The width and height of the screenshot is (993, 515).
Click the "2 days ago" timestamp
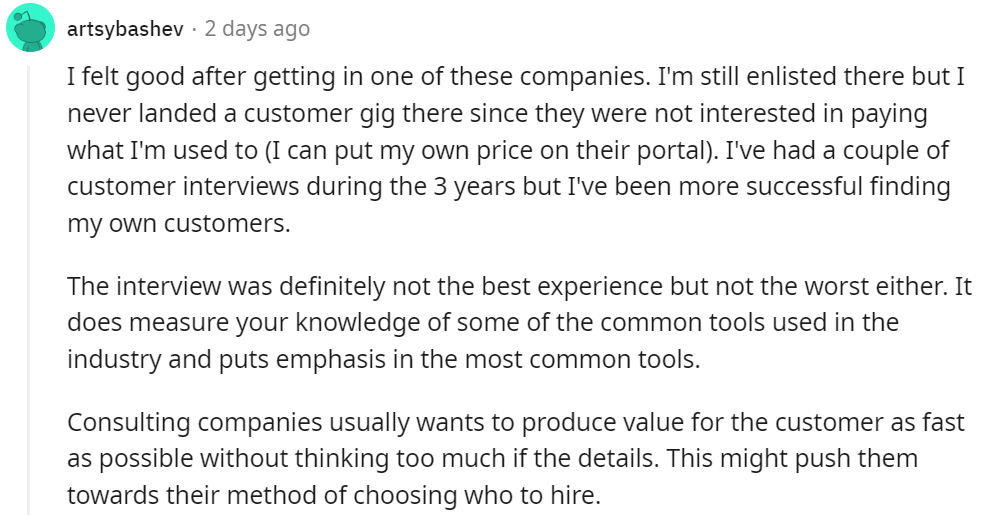click(x=257, y=29)
